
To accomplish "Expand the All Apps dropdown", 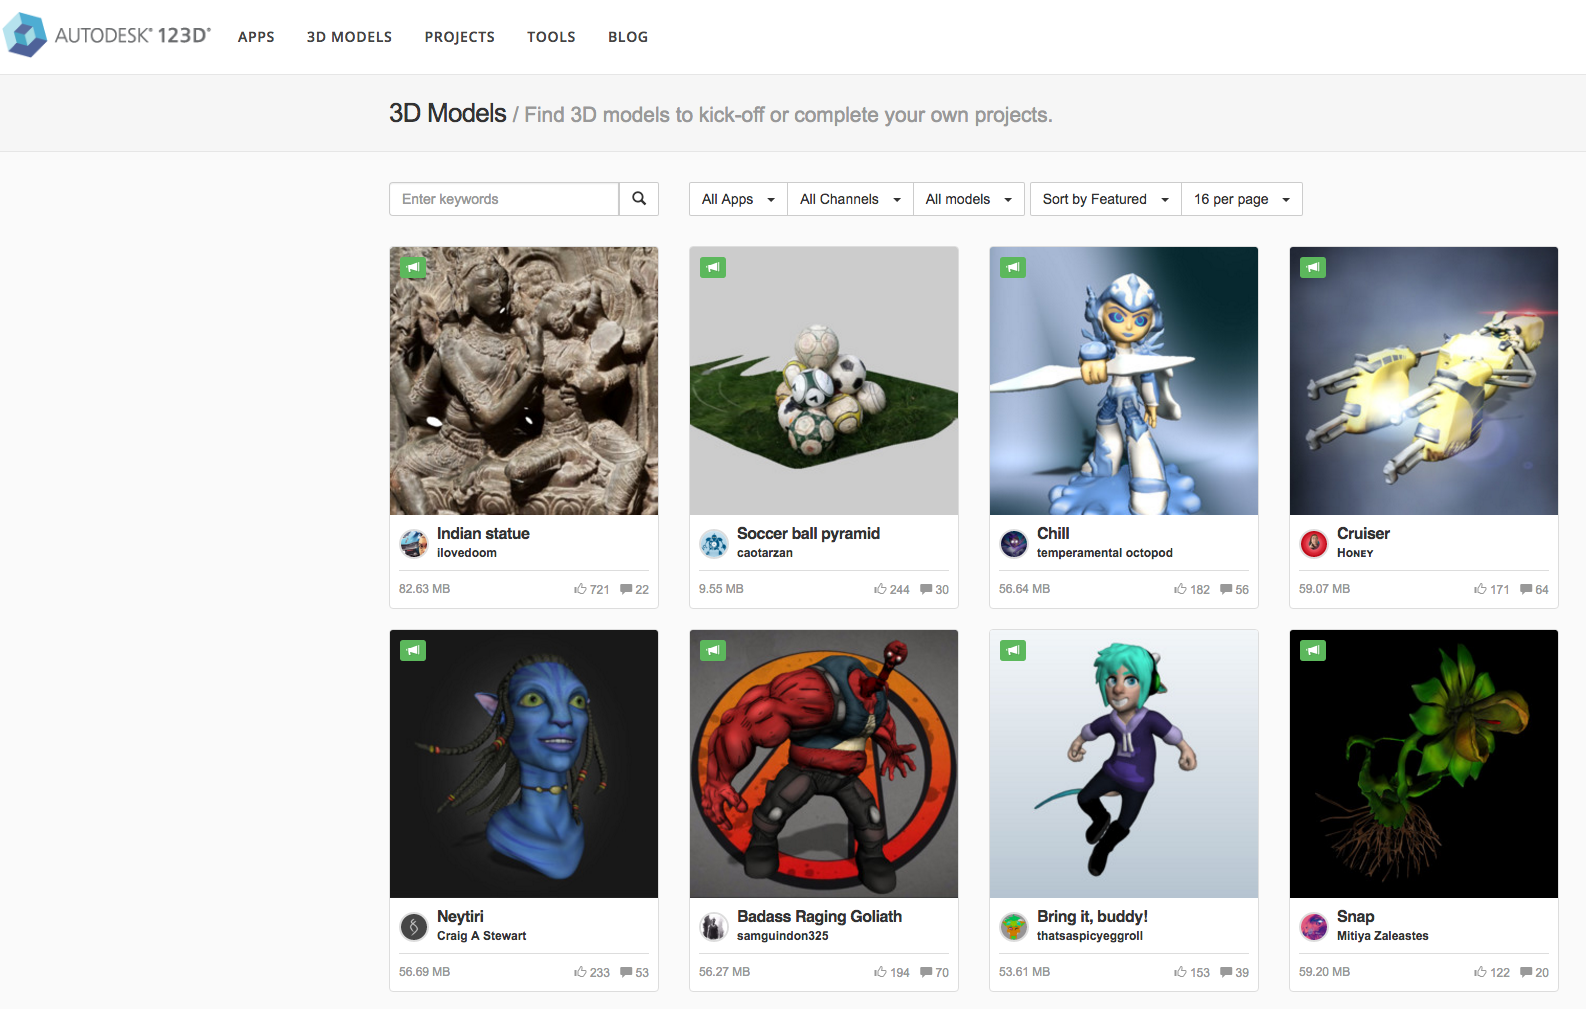I will click(x=738, y=199).
